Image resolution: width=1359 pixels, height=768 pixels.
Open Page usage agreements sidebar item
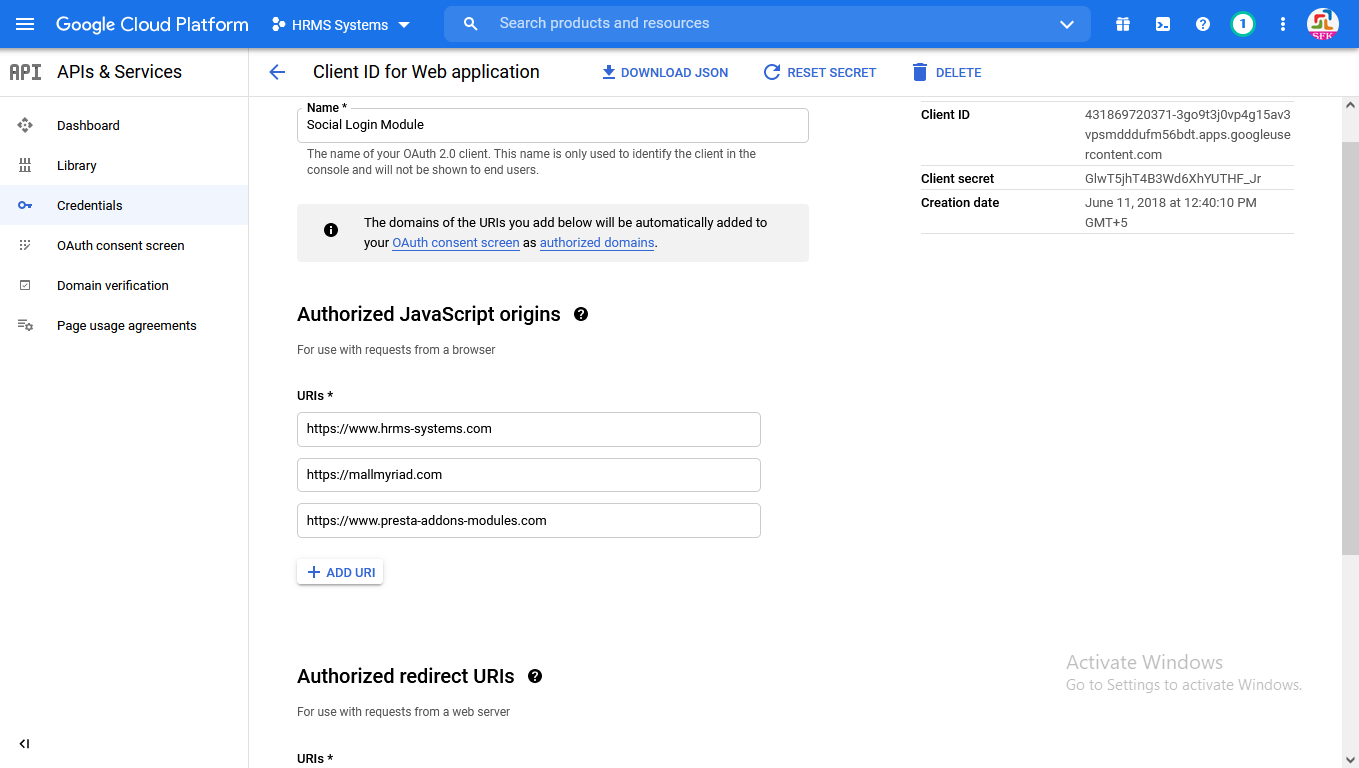point(124,325)
